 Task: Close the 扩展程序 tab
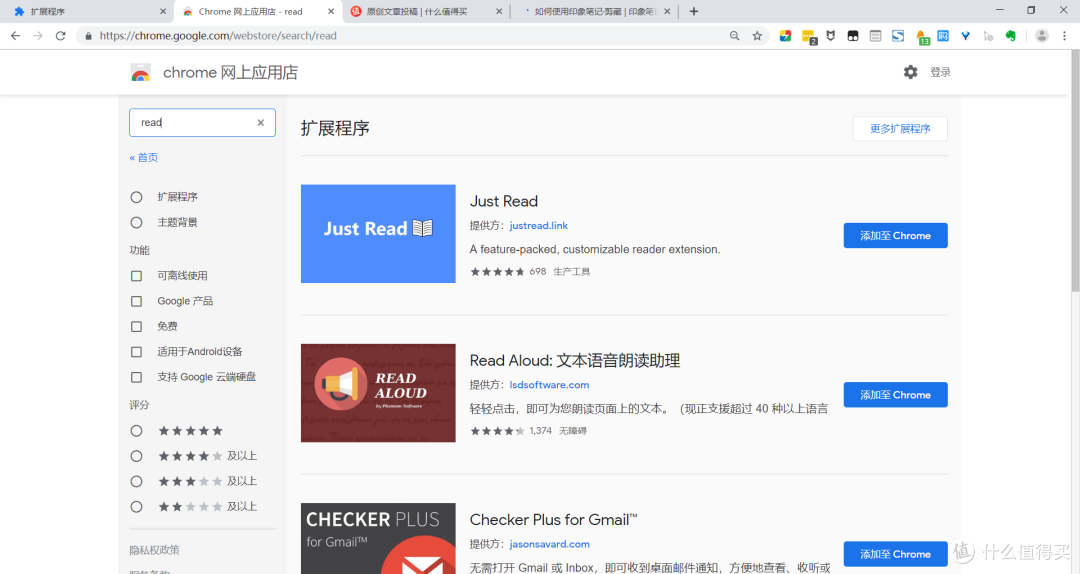pos(163,12)
